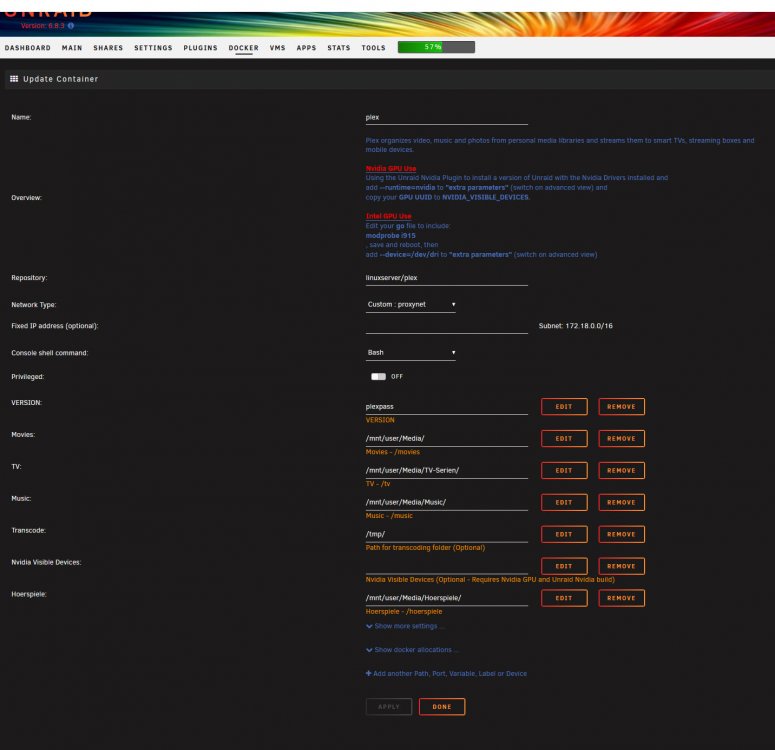Open the Console shell command dropdown

point(411,353)
